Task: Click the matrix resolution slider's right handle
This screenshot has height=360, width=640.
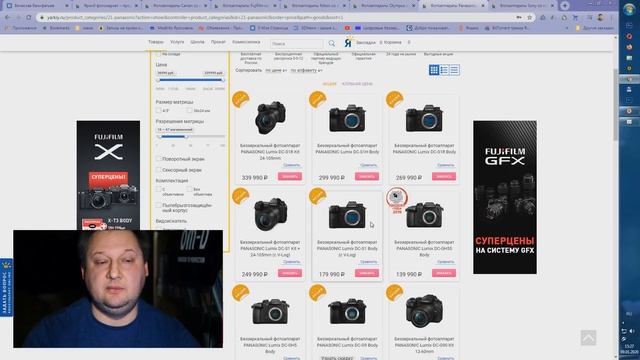Action: coord(187,137)
